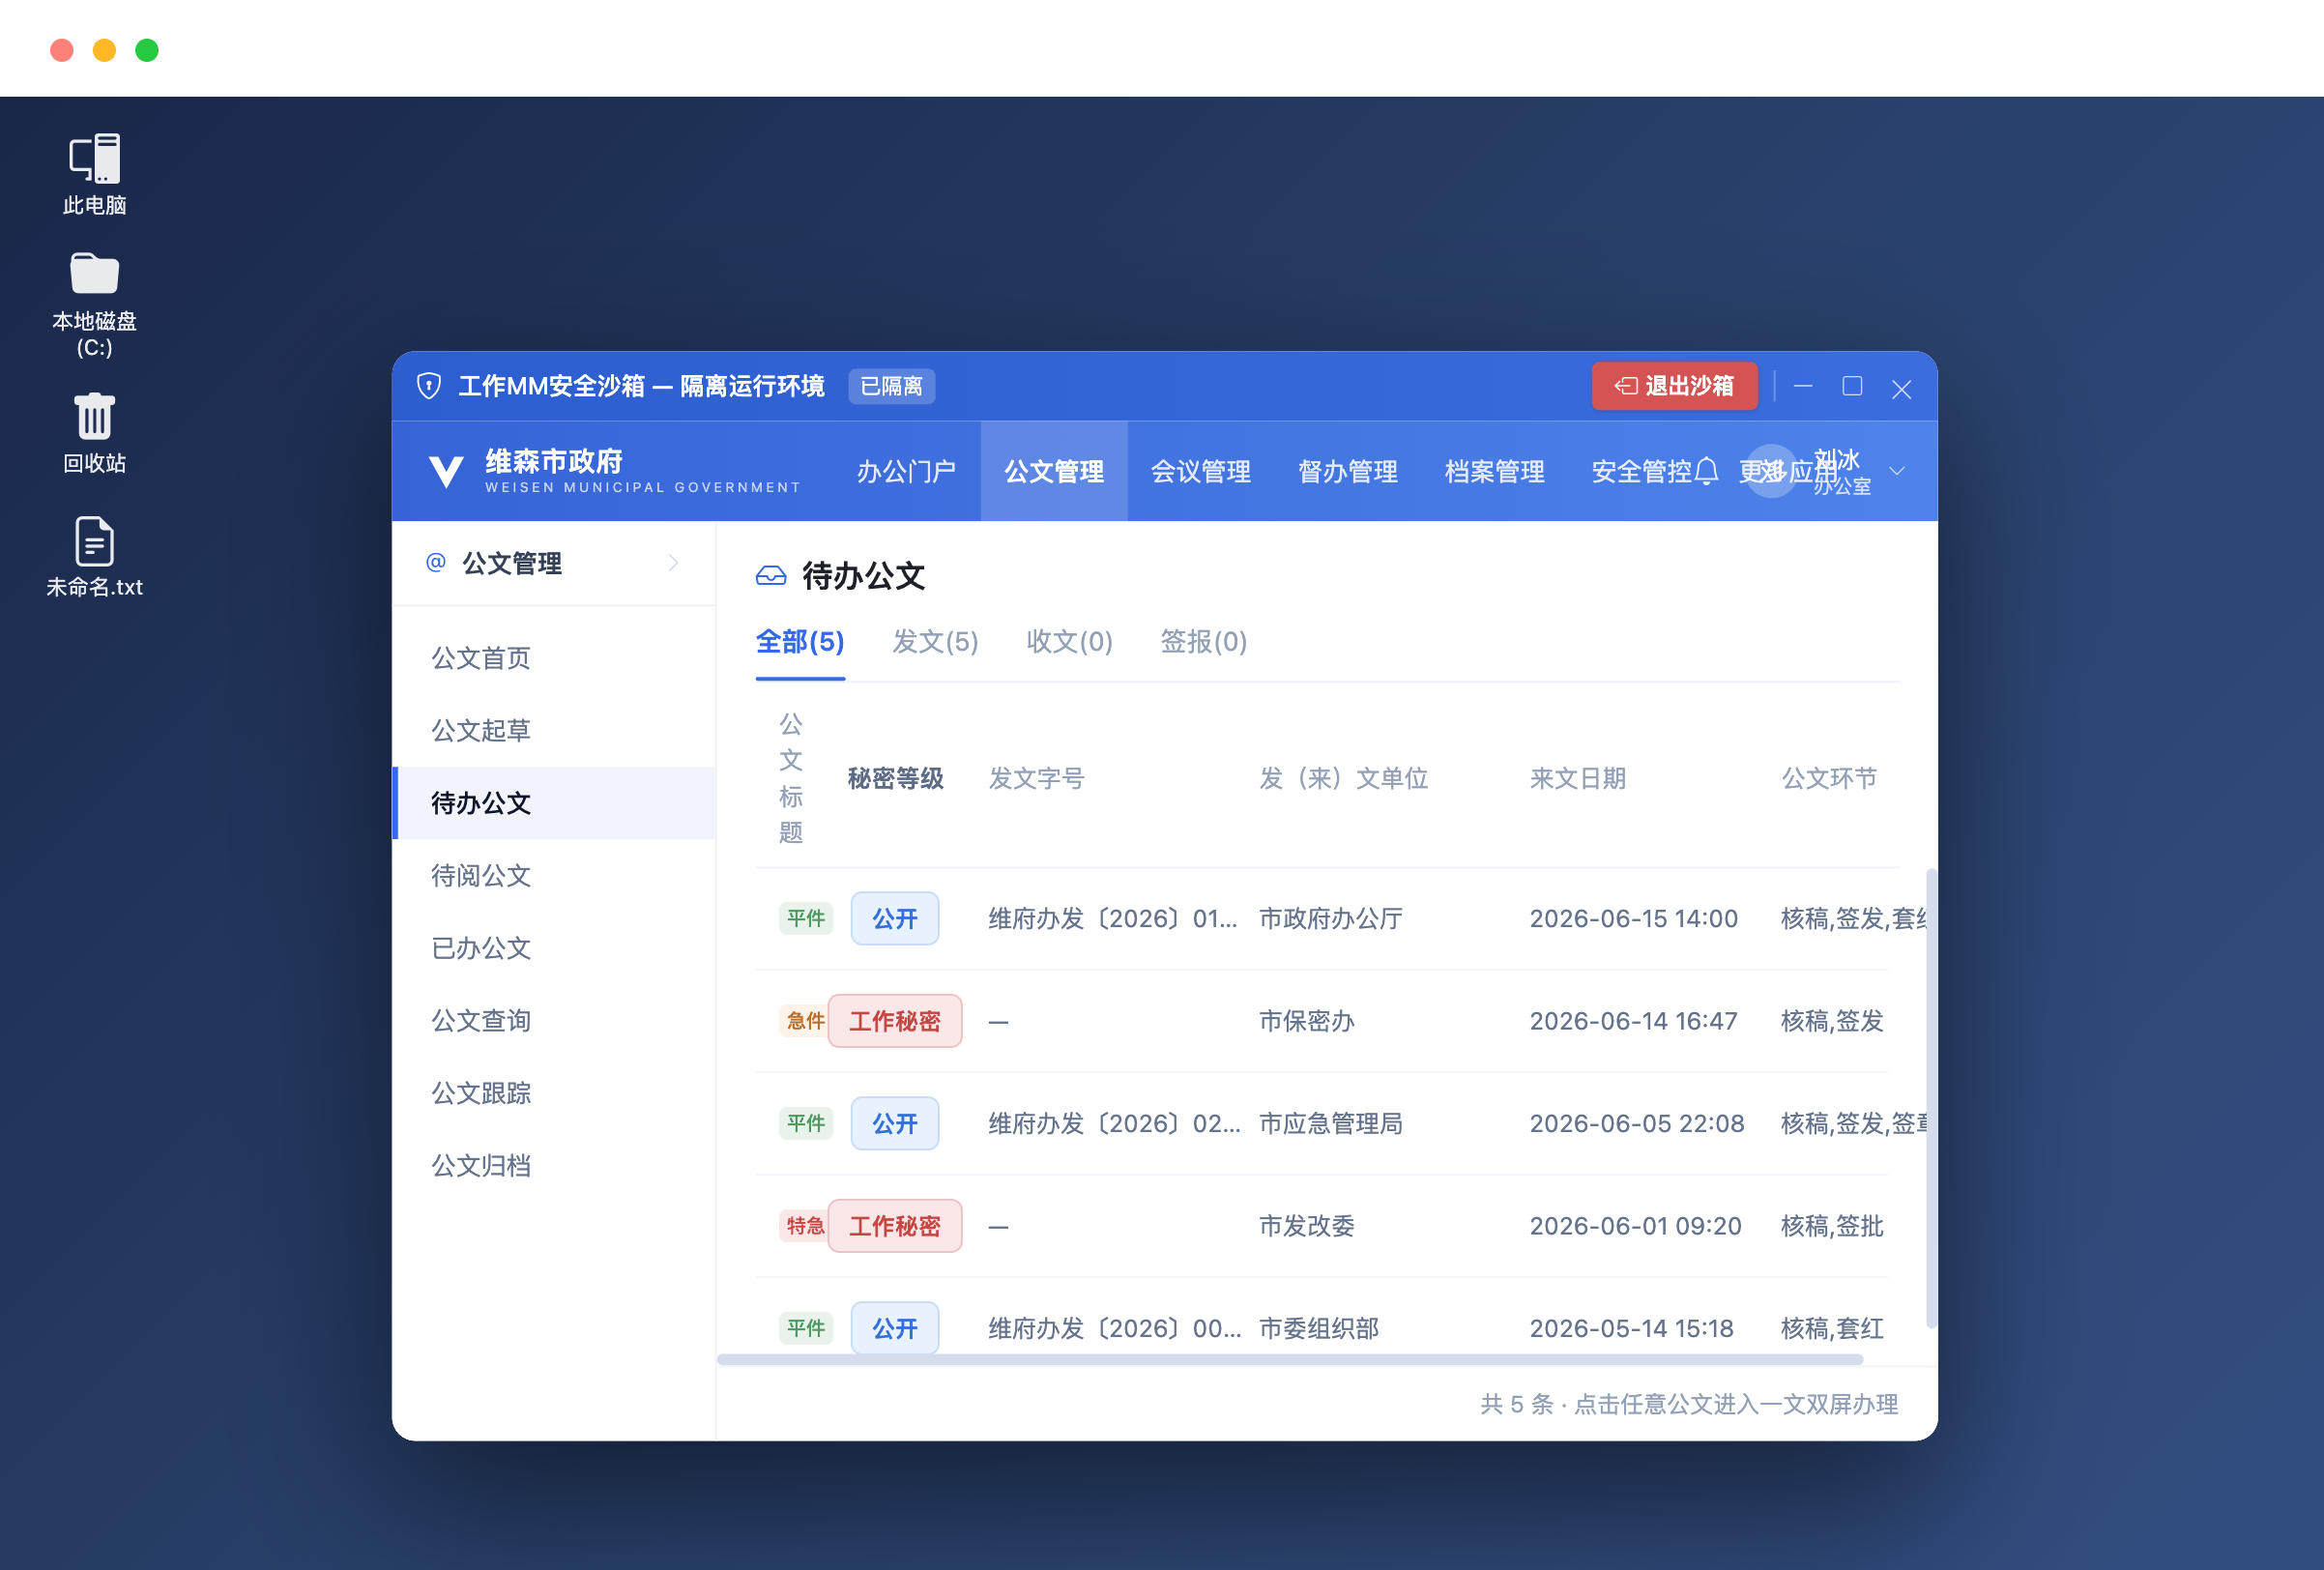The width and height of the screenshot is (2324, 1570).
Task: Click the macOS yellow minimize dot
Action: click(104, 50)
